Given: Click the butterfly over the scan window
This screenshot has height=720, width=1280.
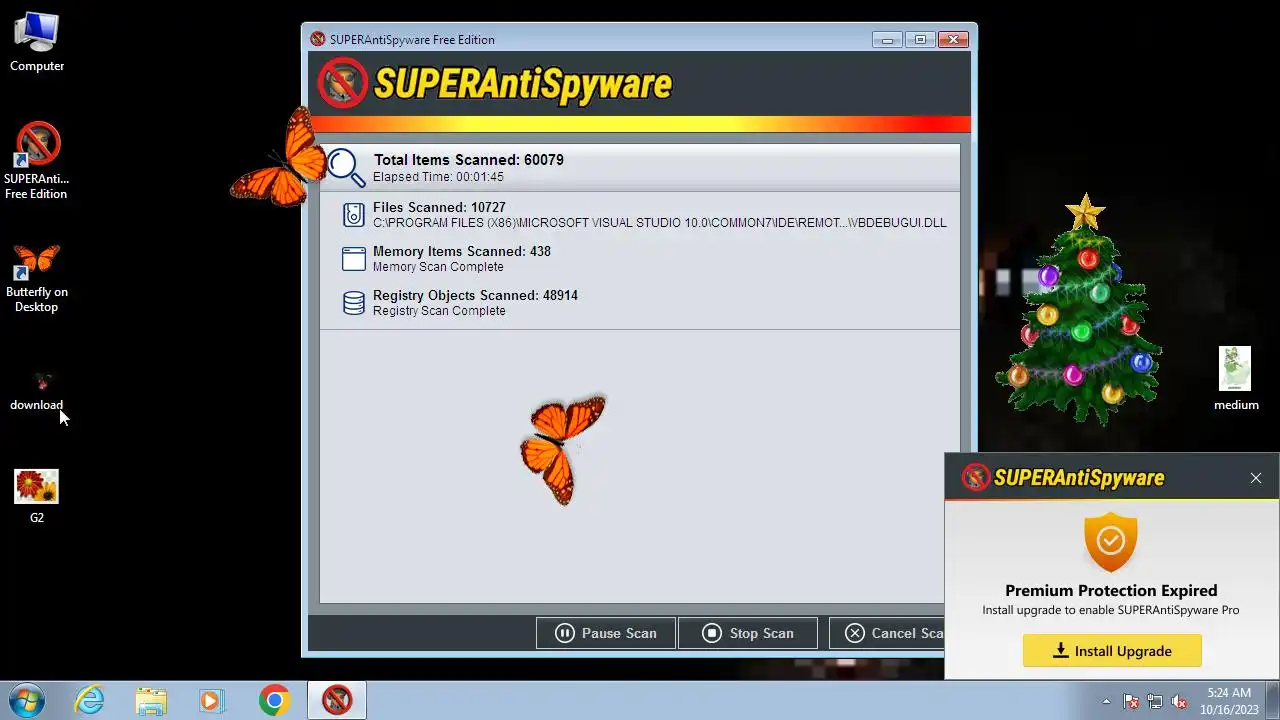Looking at the screenshot, I should [563, 448].
